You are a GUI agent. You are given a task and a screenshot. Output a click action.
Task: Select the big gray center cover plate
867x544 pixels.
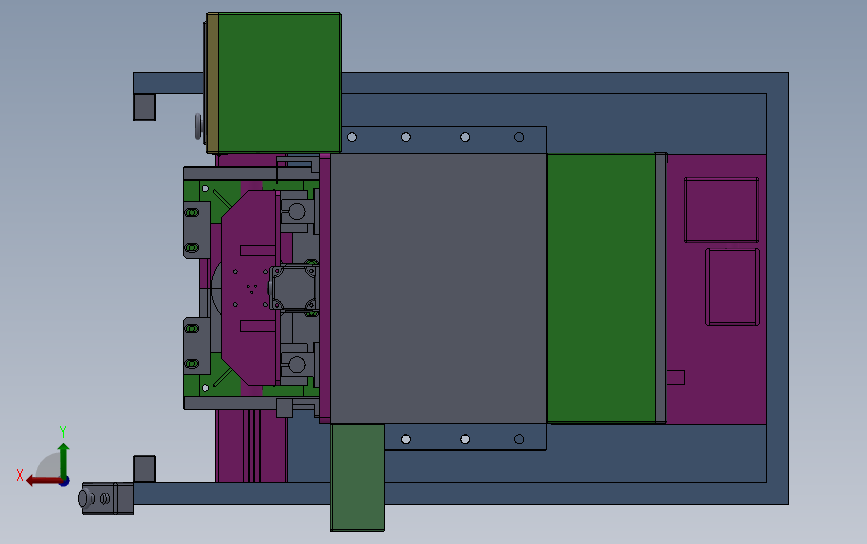click(x=438, y=289)
